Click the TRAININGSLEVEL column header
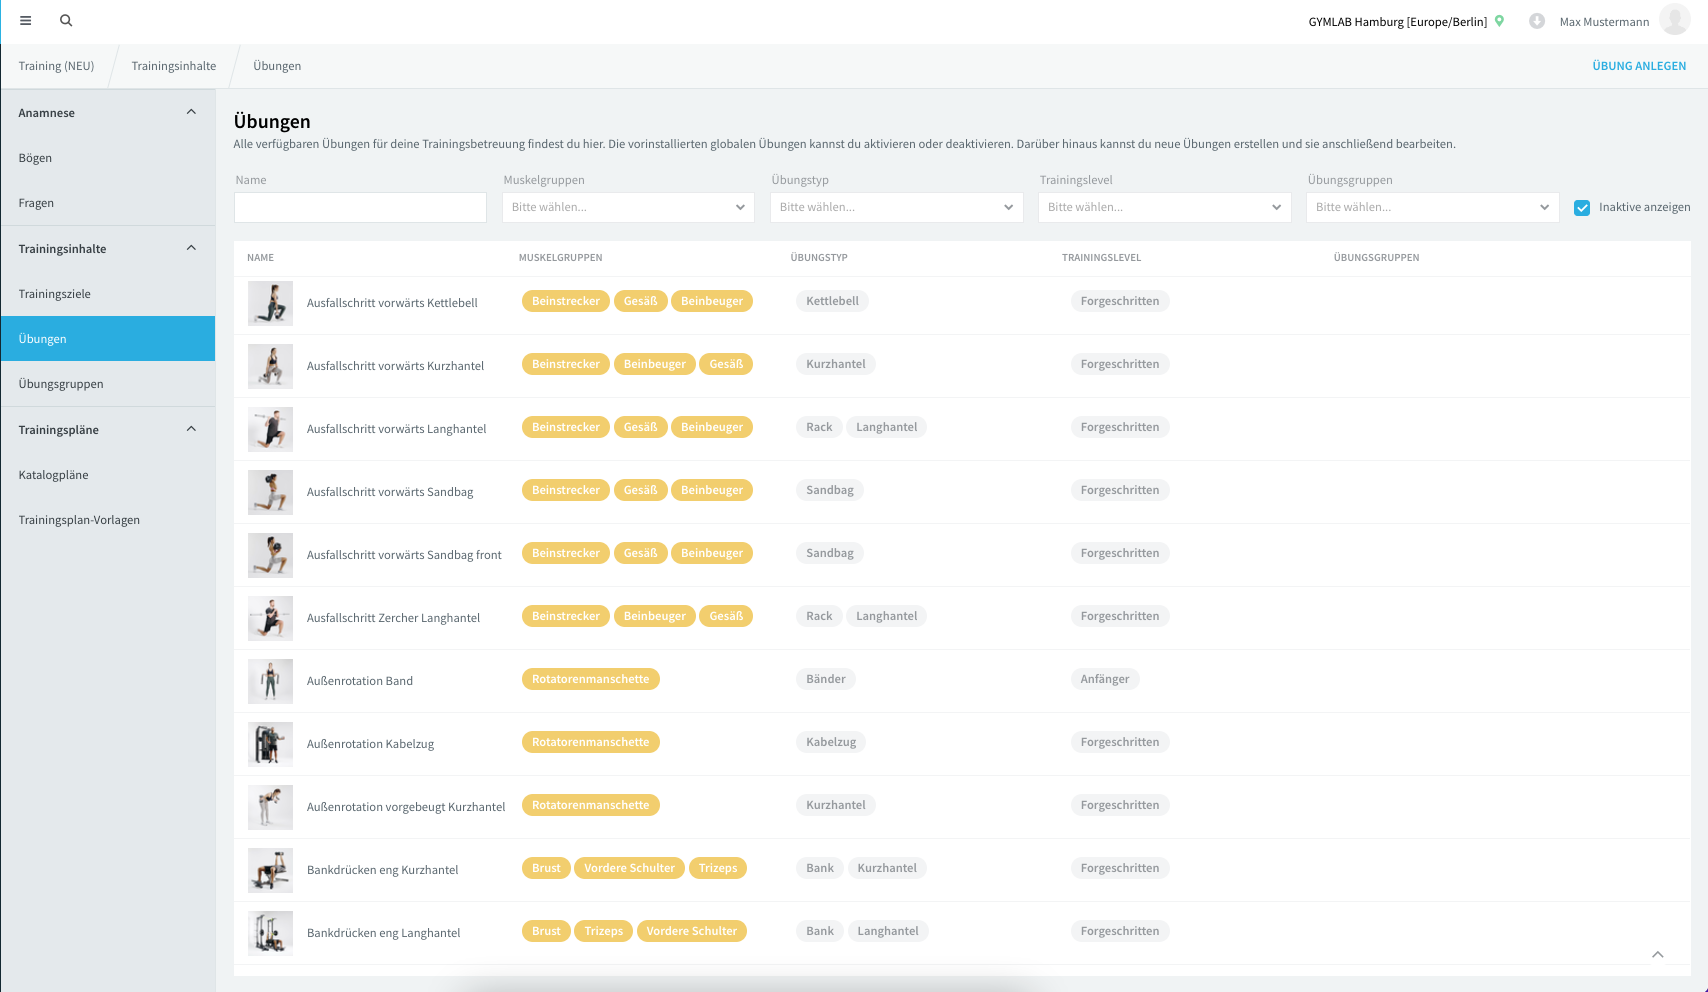This screenshot has height=992, width=1708. coord(1101,258)
